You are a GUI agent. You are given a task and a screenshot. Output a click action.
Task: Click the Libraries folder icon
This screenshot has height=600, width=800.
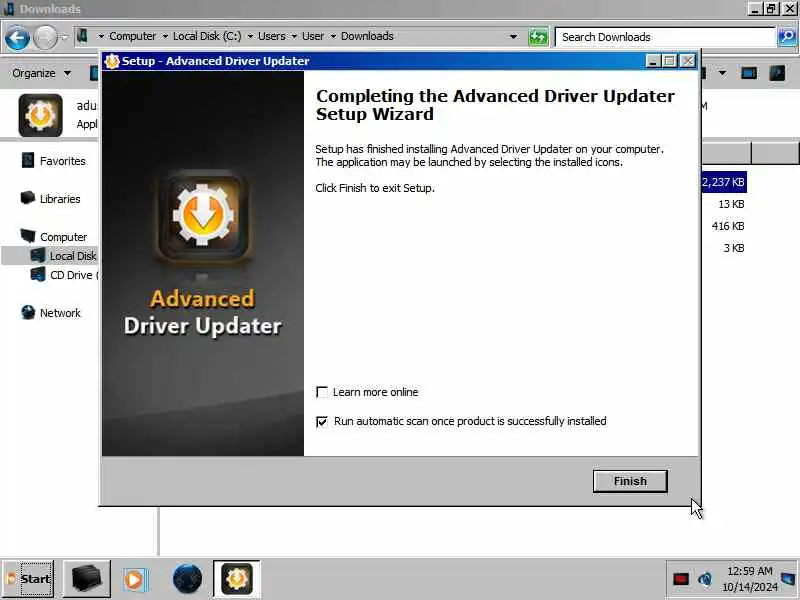tap(28, 198)
